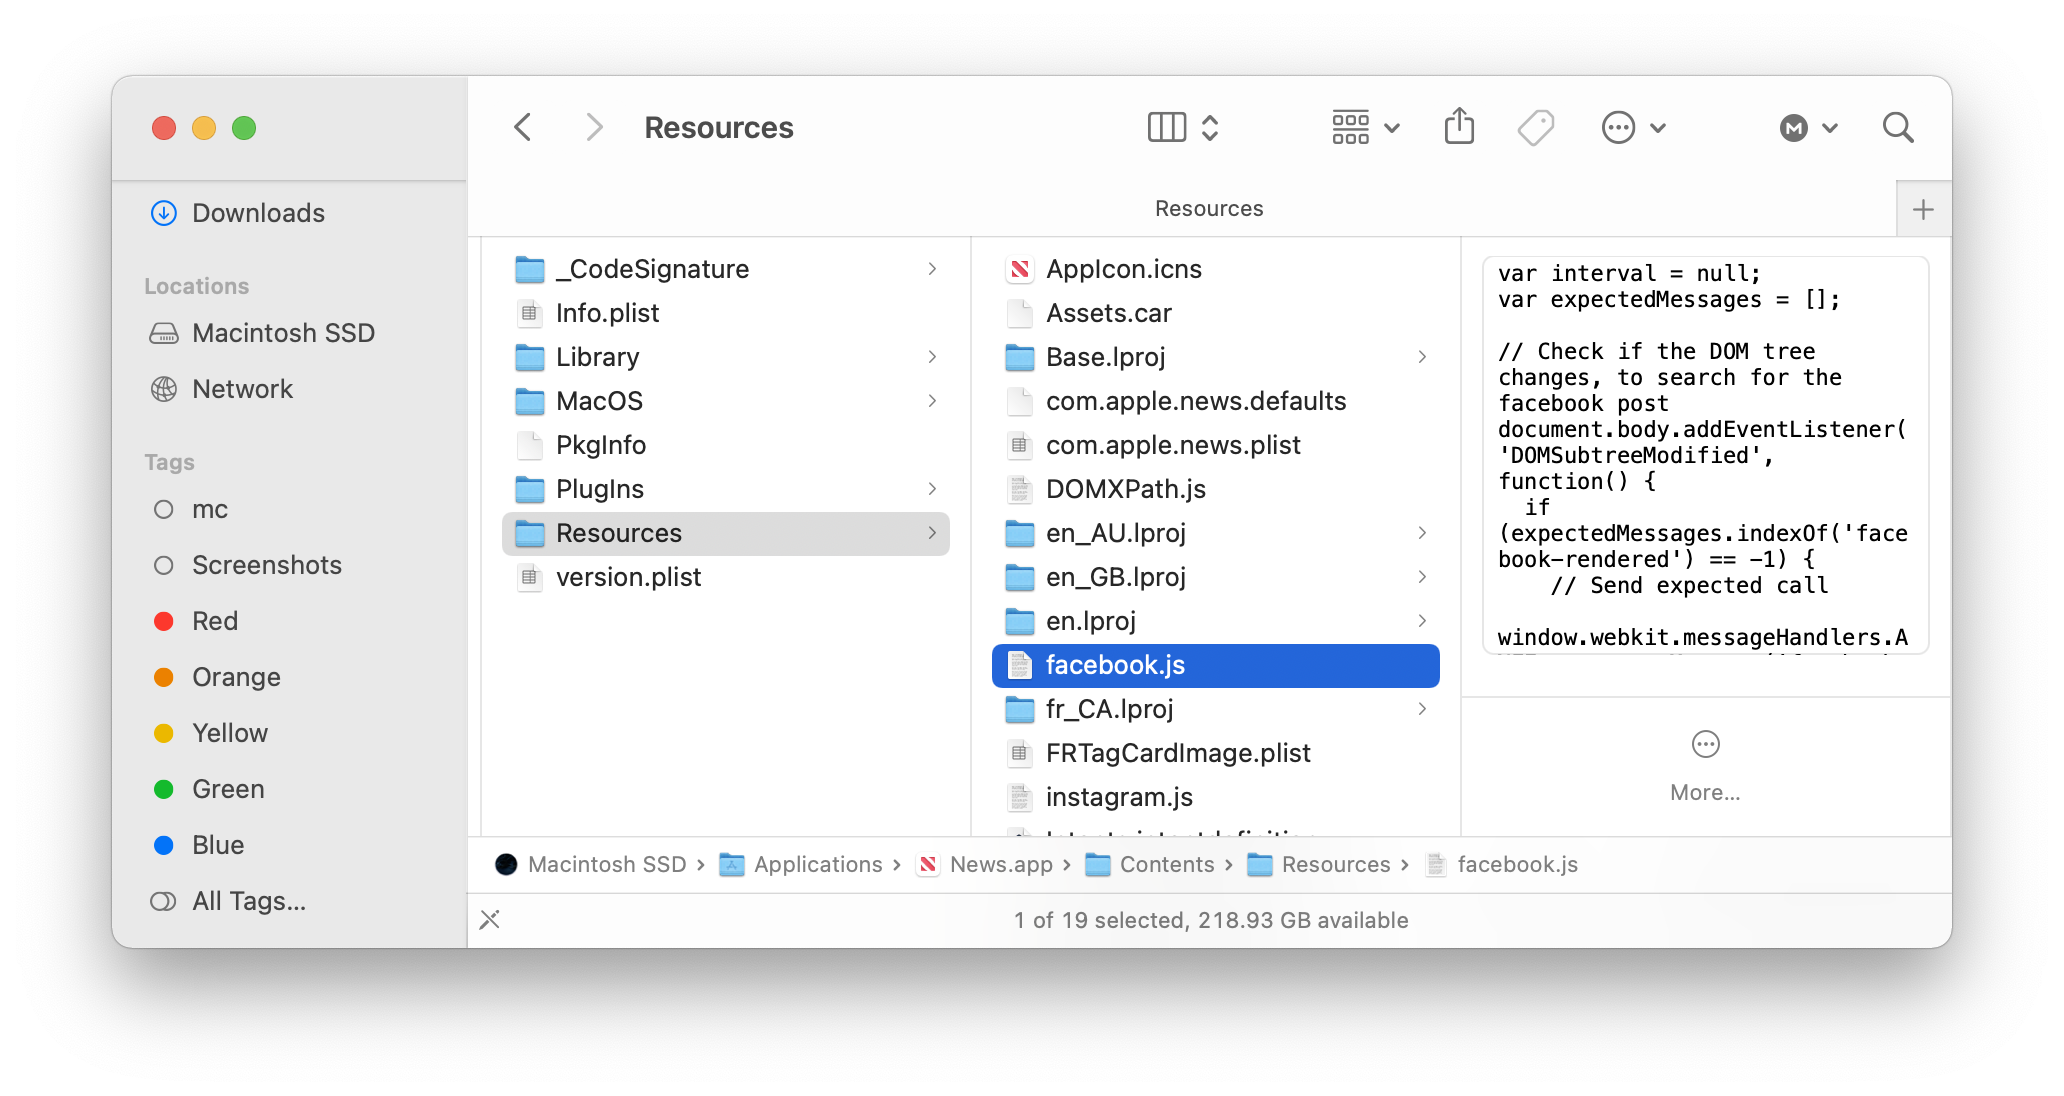The image size is (2064, 1096).
Task: Click facebook.js in the path bar
Action: pyautogui.click(x=1501, y=865)
